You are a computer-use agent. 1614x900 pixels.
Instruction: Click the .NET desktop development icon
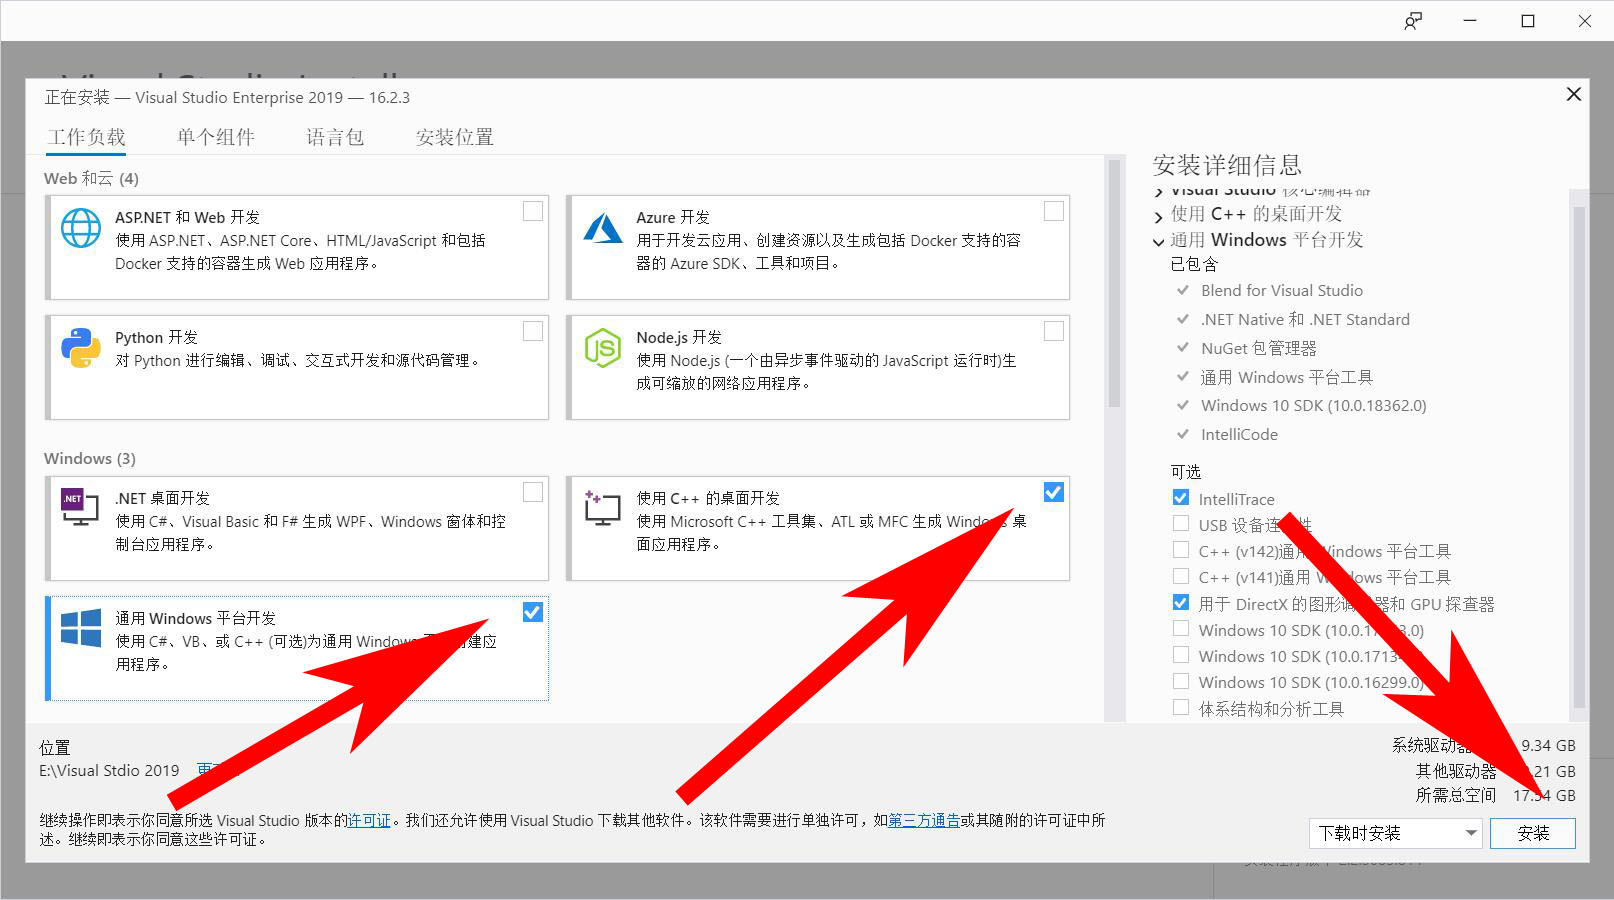coord(80,507)
